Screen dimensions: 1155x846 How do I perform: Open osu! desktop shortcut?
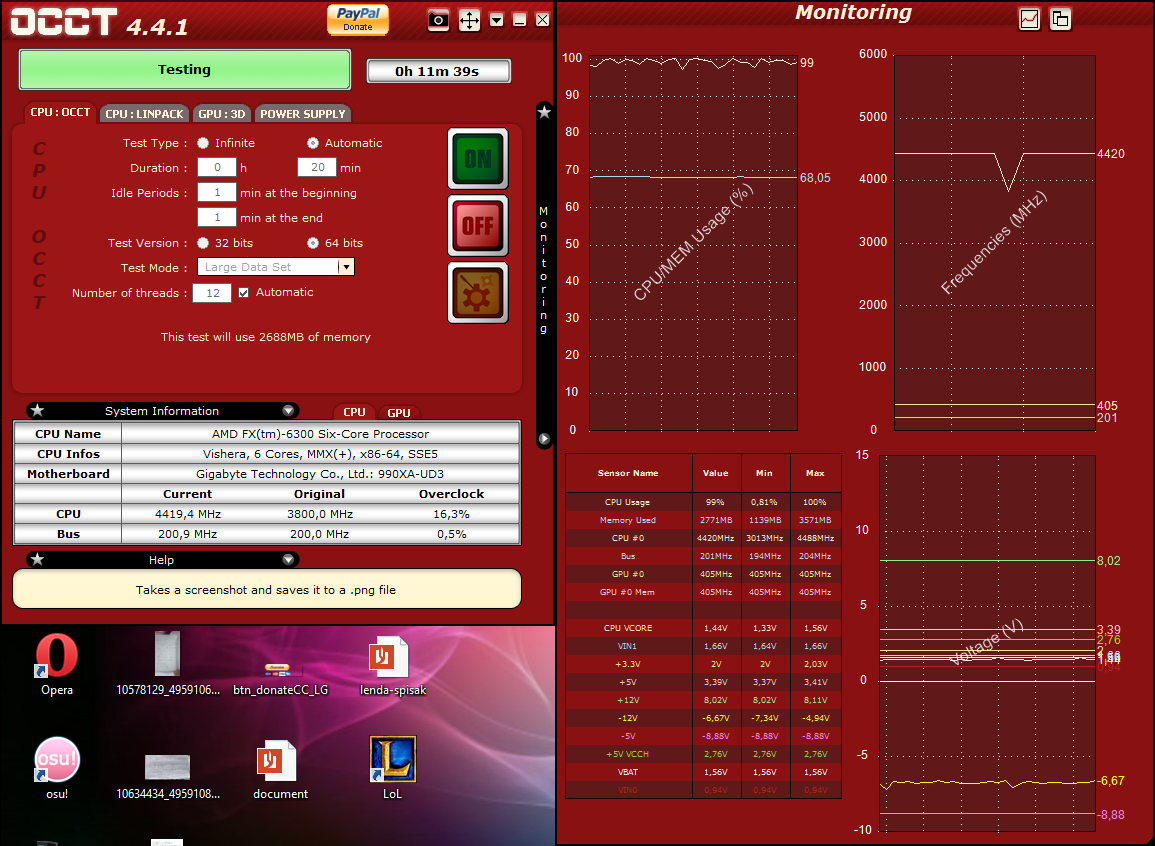pyautogui.click(x=57, y=768)
